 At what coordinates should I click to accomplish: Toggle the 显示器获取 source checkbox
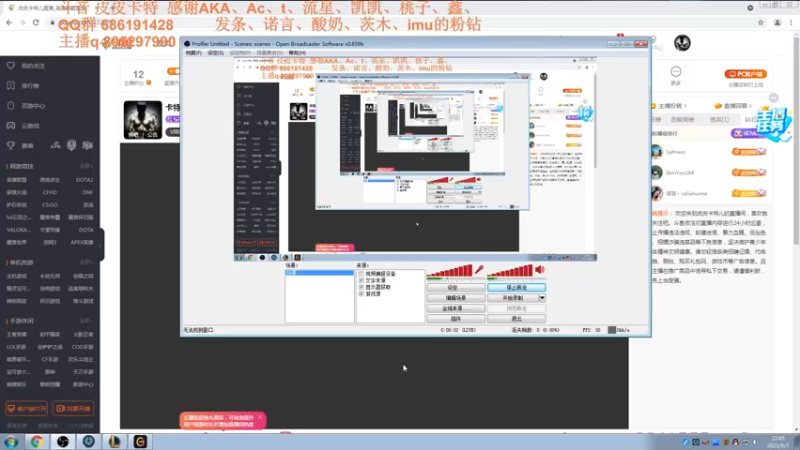click(x=361, y=287)
